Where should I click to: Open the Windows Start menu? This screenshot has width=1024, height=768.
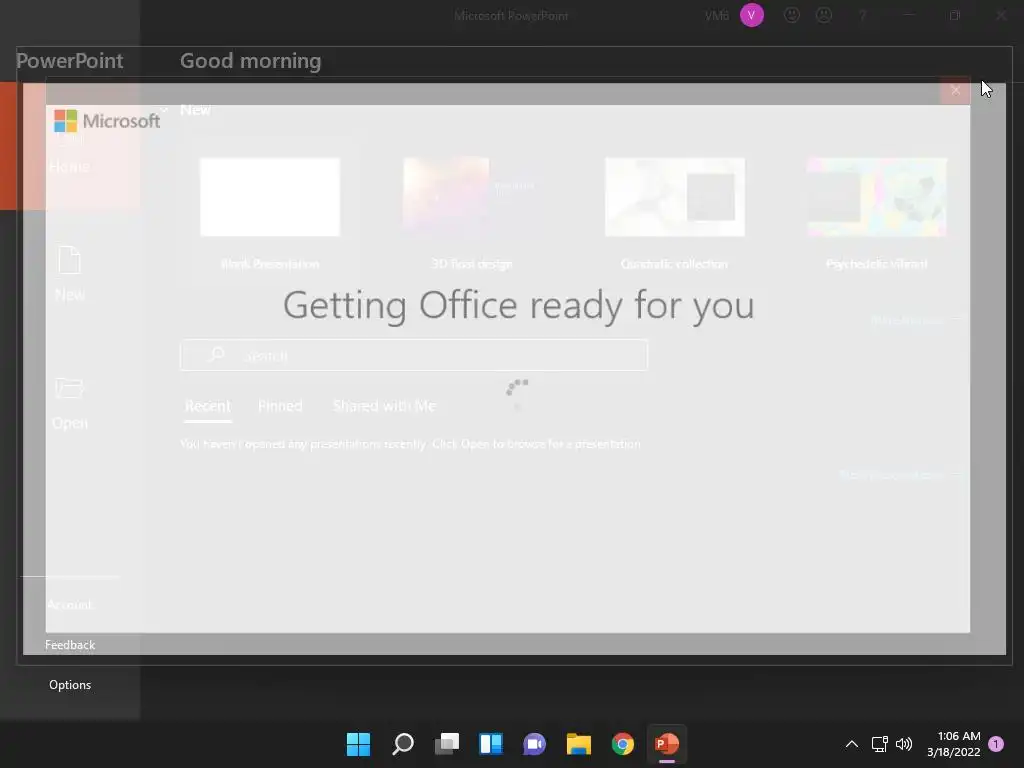click(x=358, y=744)
